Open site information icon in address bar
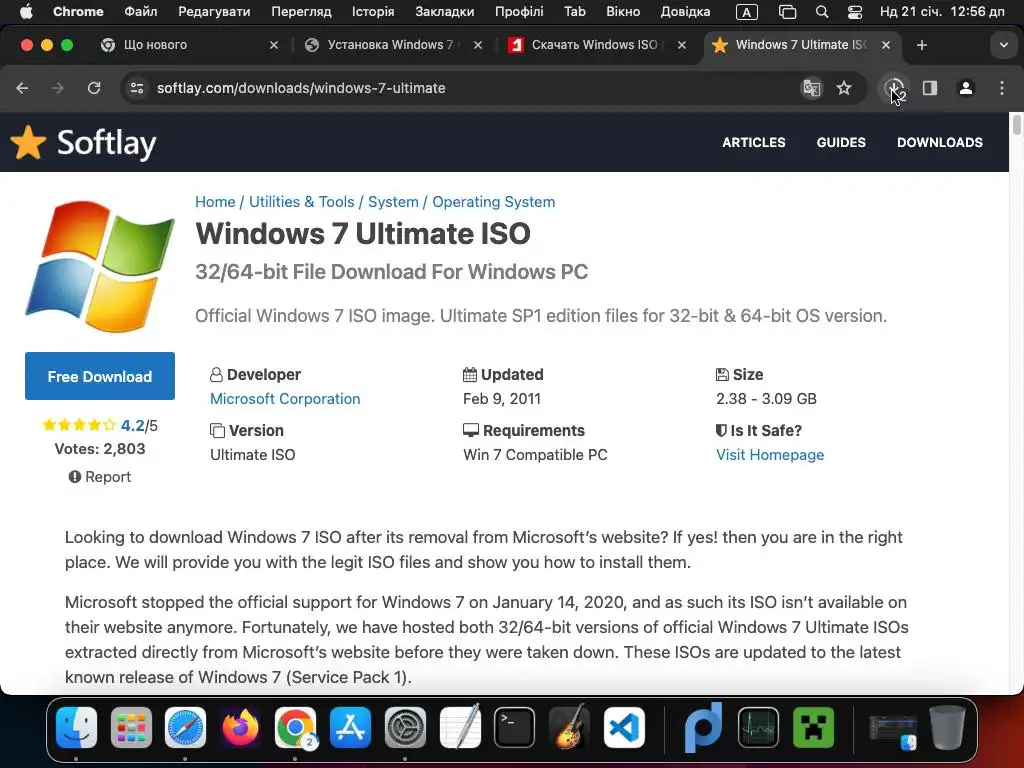1024x768 pixels. [136, 88]
